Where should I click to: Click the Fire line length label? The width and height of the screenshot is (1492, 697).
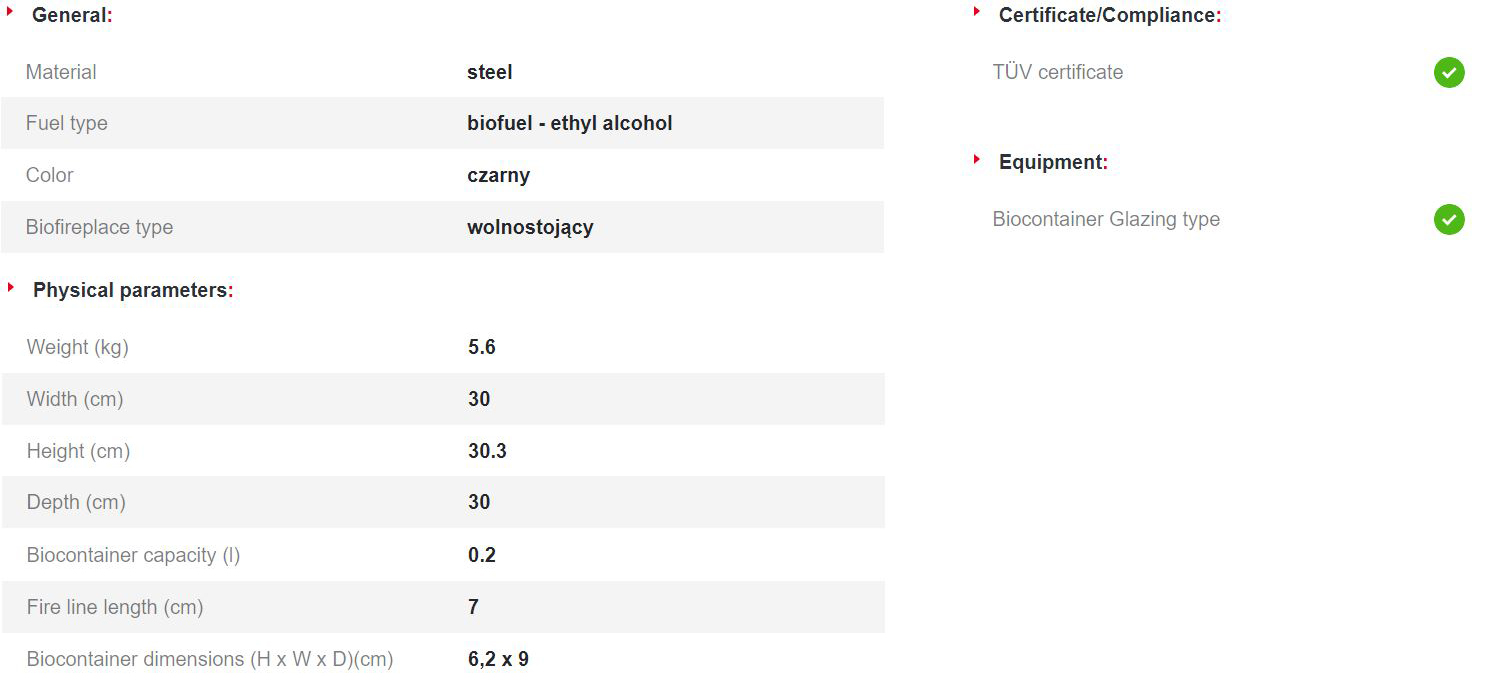pos(115,607)
